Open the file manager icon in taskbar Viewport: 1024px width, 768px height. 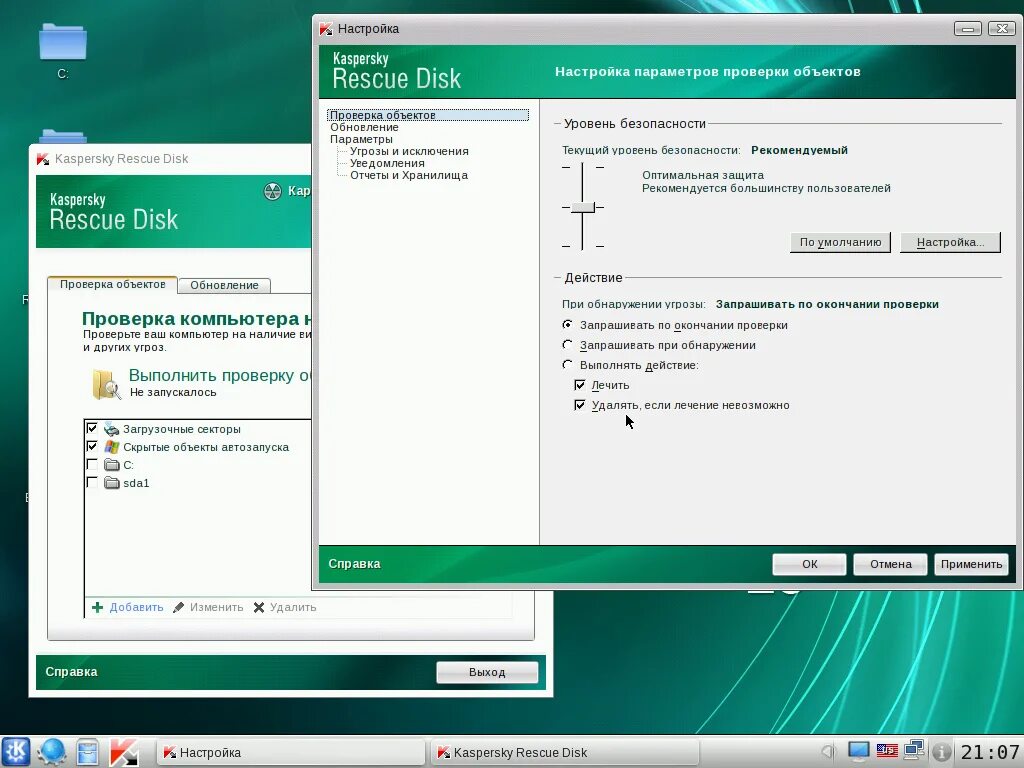point(87,752)
